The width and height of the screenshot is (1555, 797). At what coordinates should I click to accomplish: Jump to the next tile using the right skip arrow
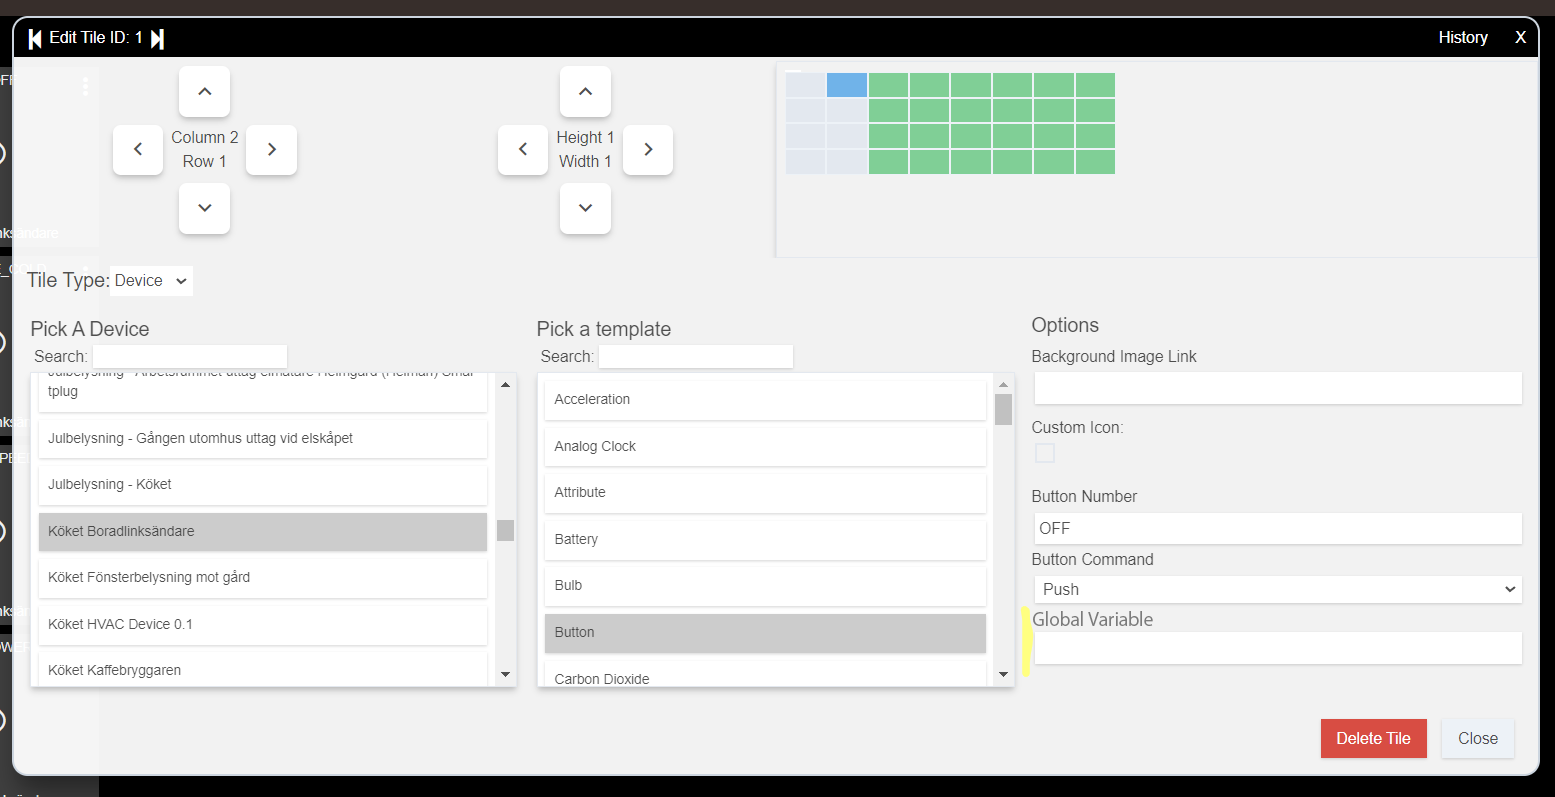(x=157, y=37)
